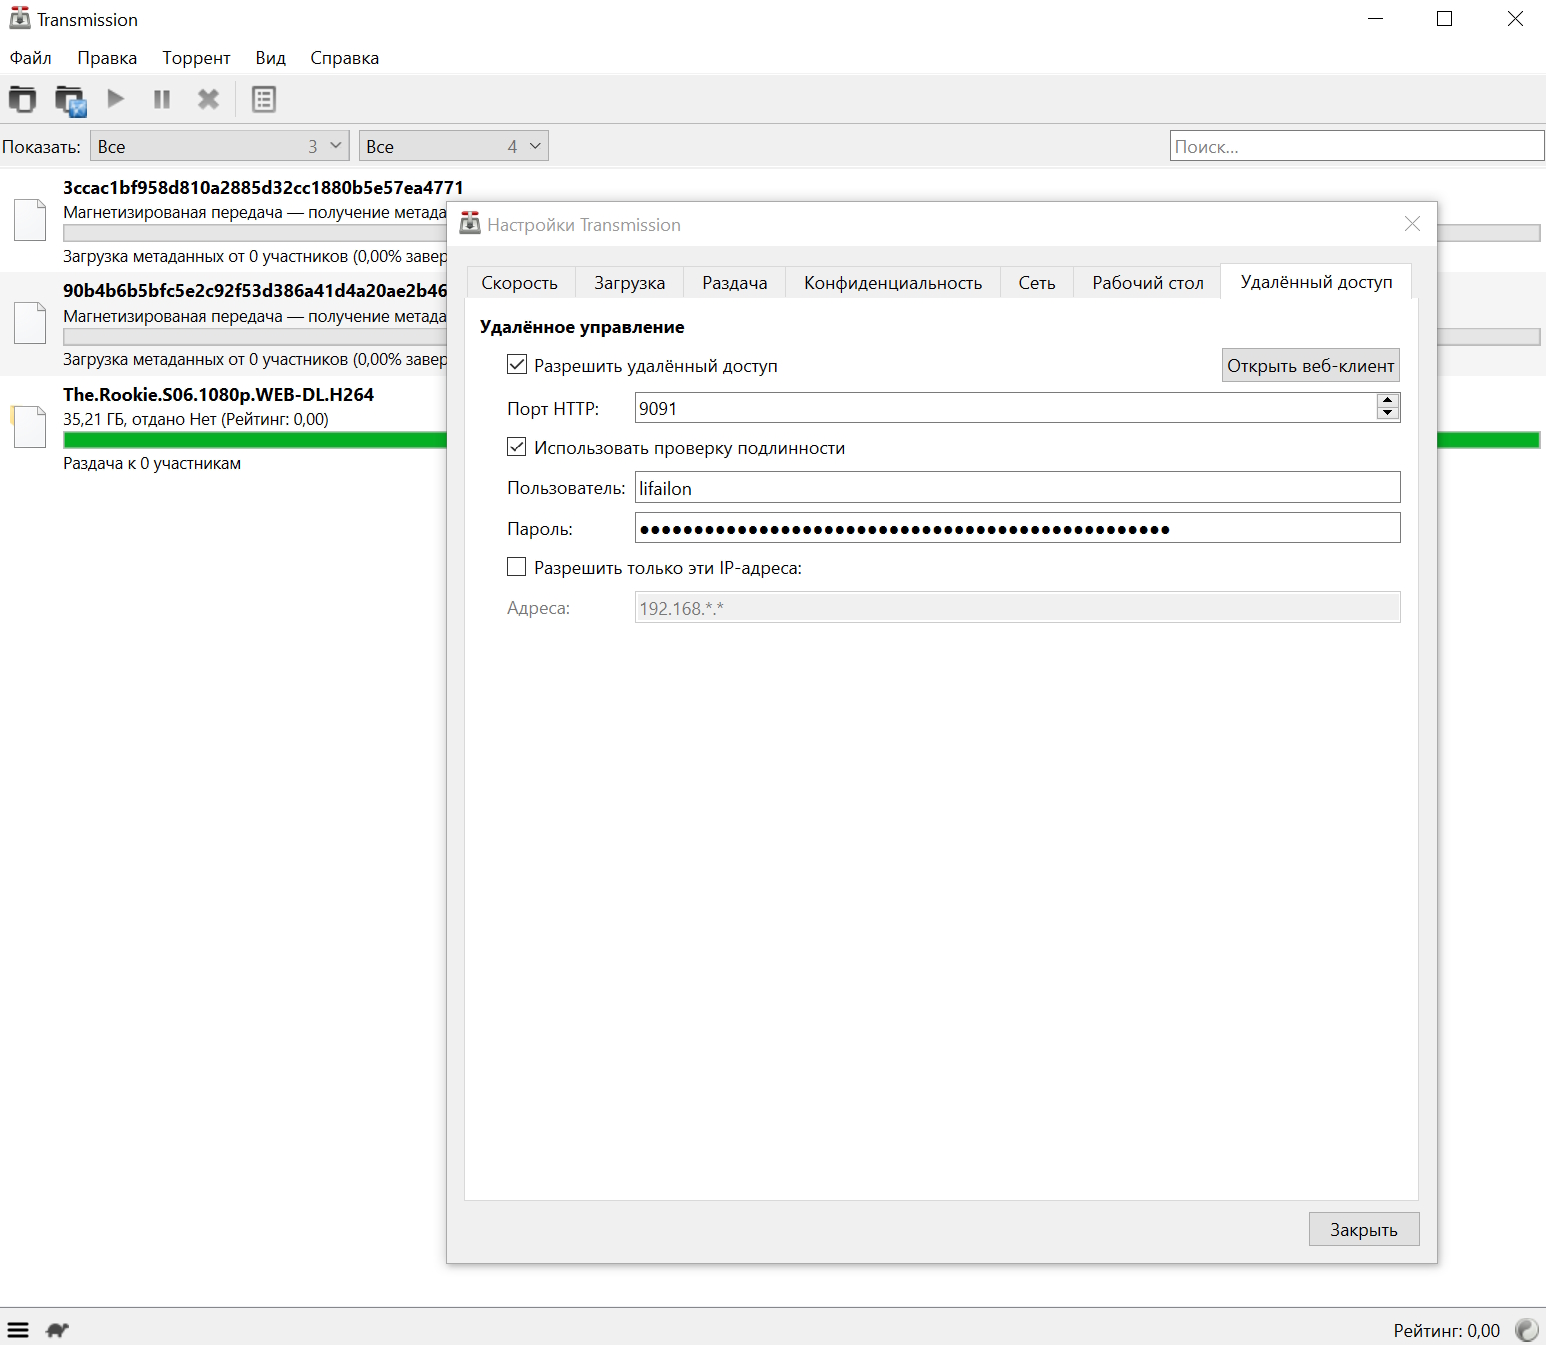
Task: Open a torrent file via toolbar icon
Action: (x=22, y=99)
